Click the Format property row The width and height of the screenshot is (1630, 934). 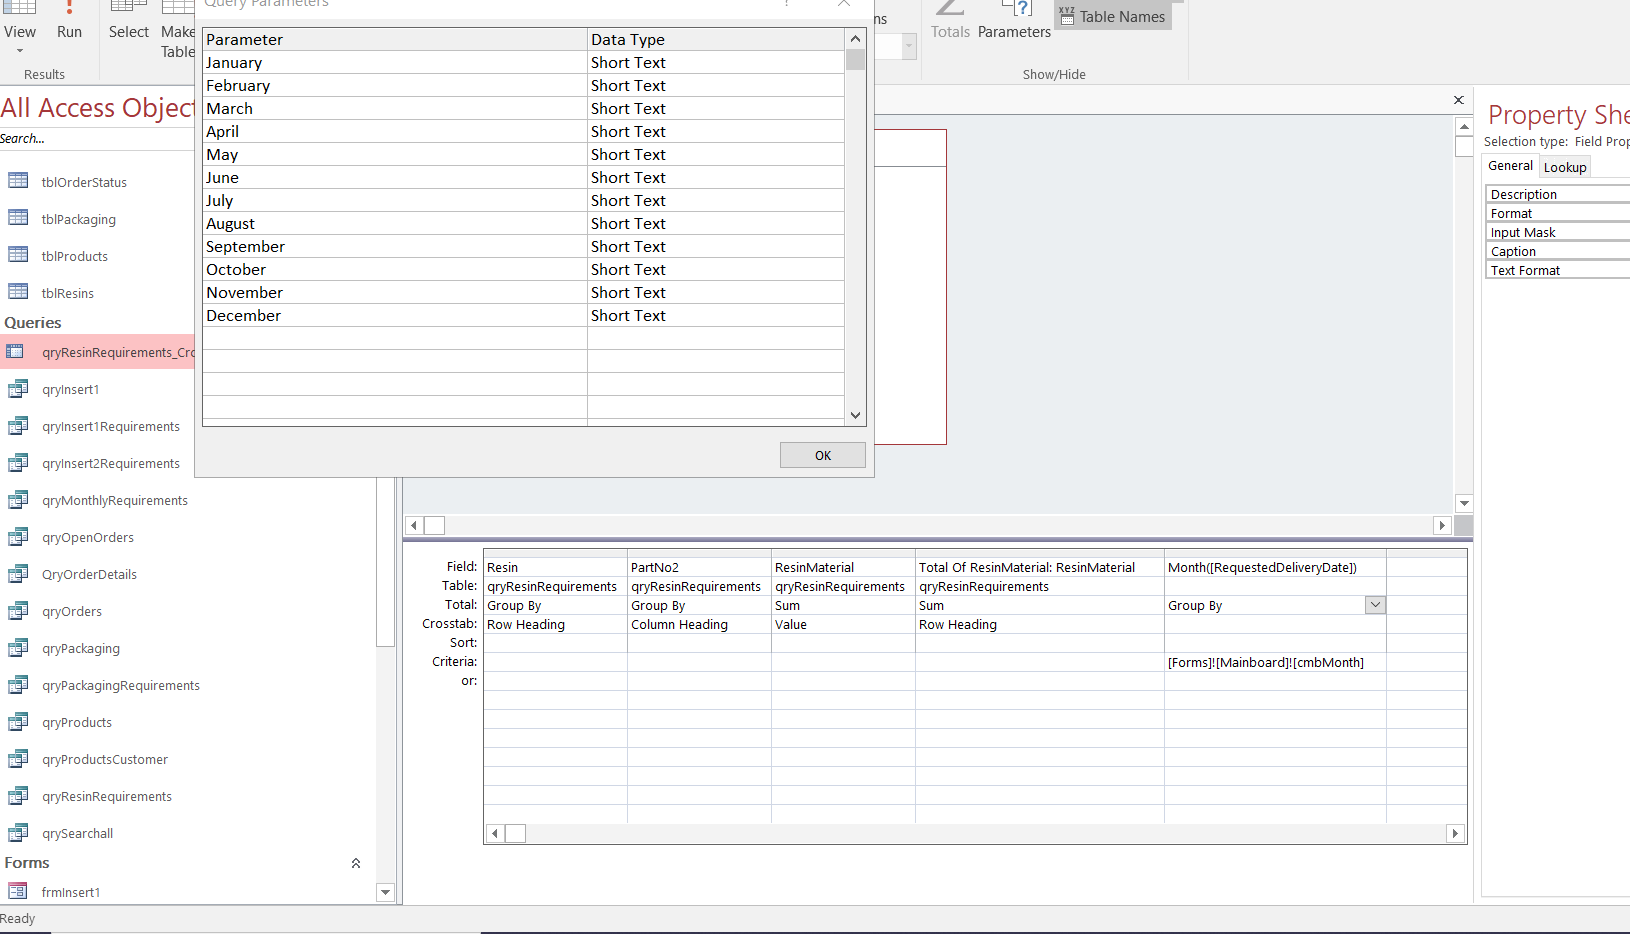pos(1558,213)
